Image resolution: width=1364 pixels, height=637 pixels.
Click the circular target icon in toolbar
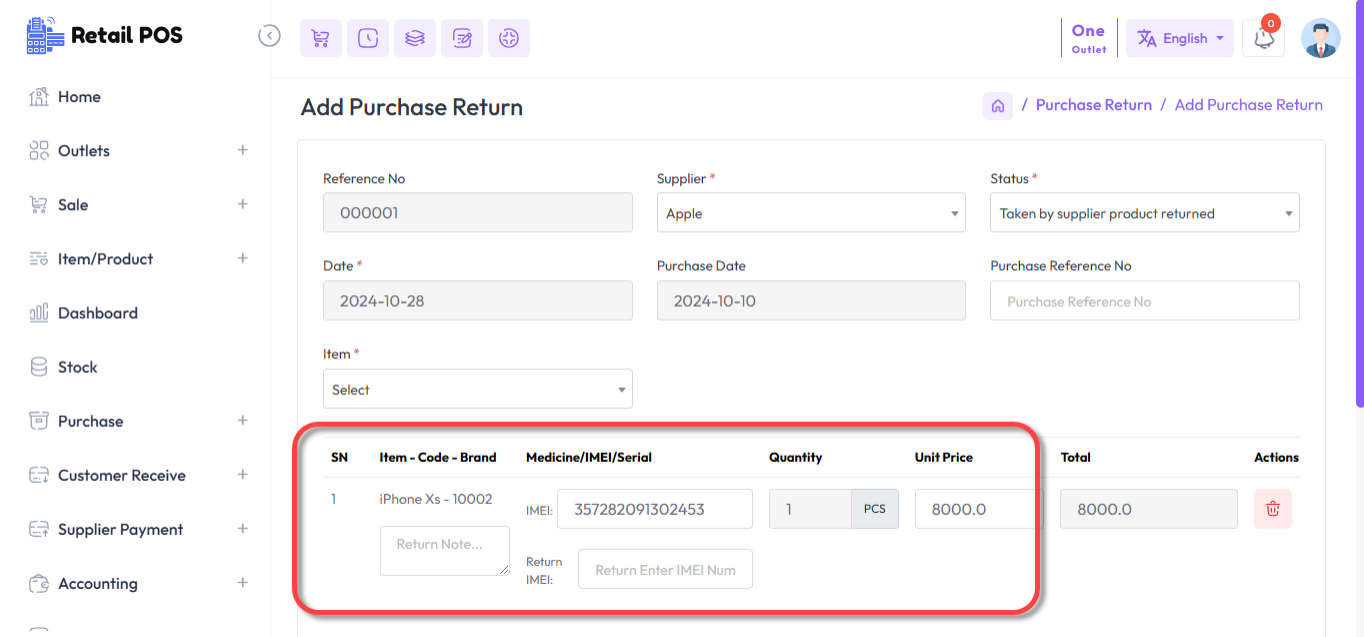(x=508, y=37)
